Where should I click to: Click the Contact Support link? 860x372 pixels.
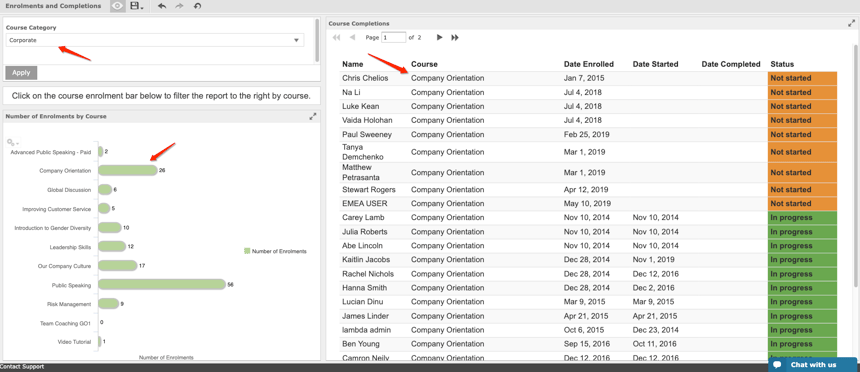tap(22, 367)
